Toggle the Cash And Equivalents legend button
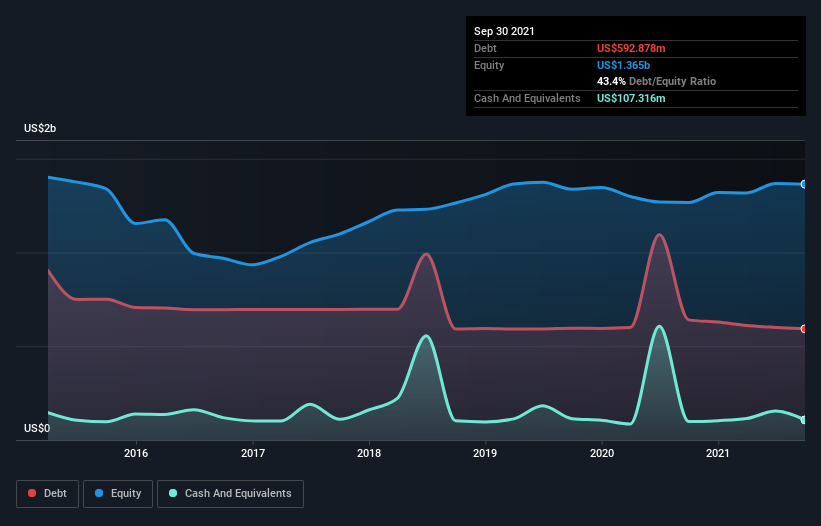821x526 pixels. click(230, 494)
